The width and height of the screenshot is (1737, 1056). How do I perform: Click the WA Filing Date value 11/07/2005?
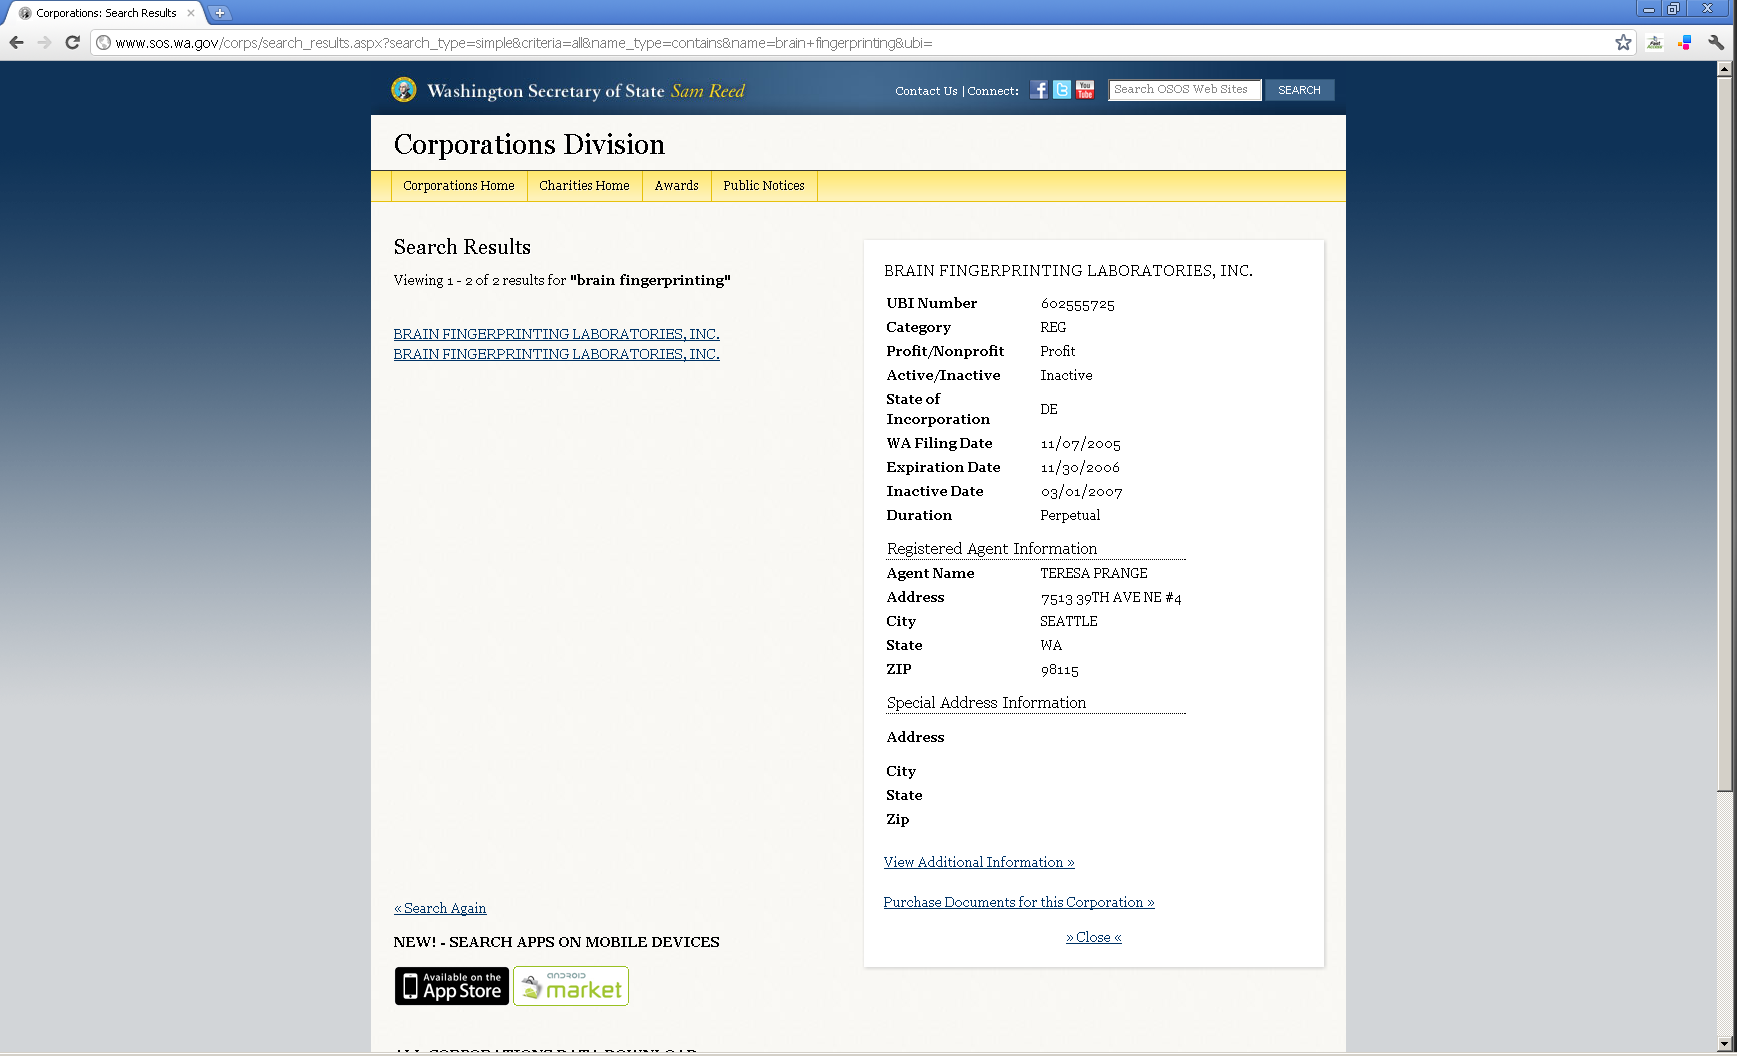1080,444
